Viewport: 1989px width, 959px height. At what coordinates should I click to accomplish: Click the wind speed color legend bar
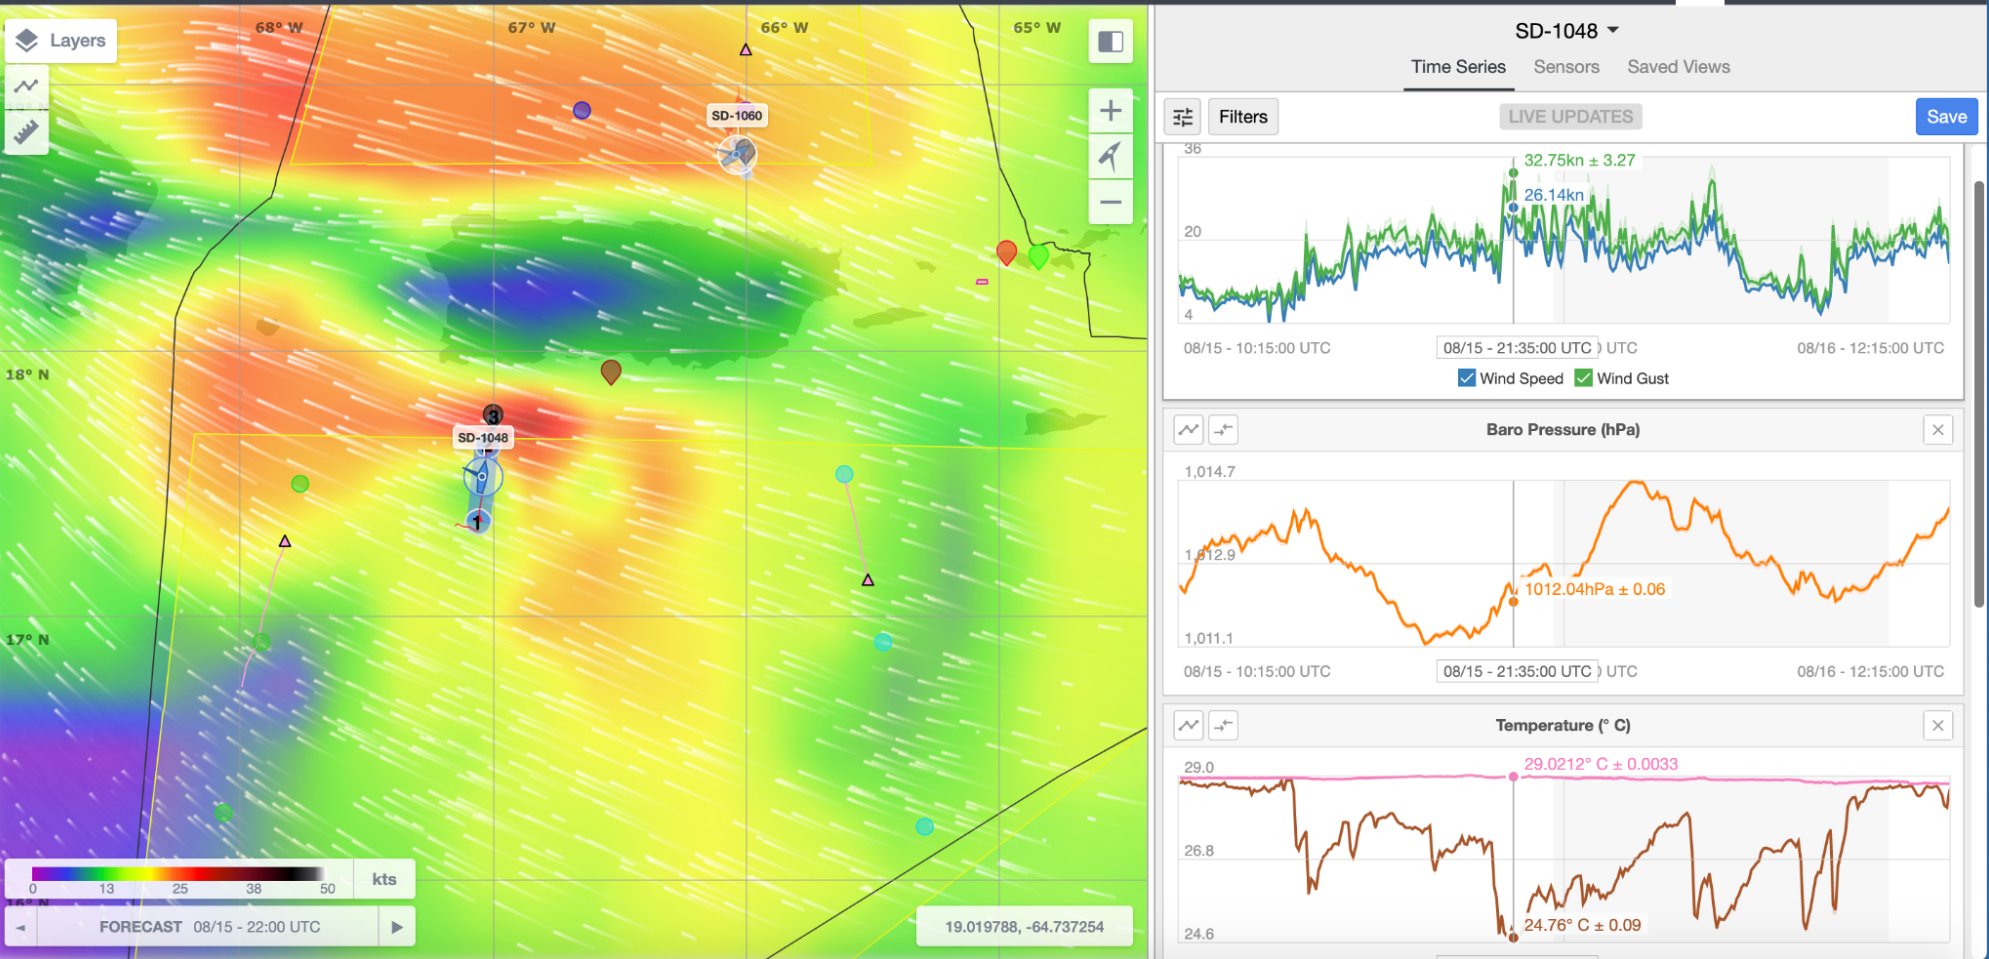point(178,874)
